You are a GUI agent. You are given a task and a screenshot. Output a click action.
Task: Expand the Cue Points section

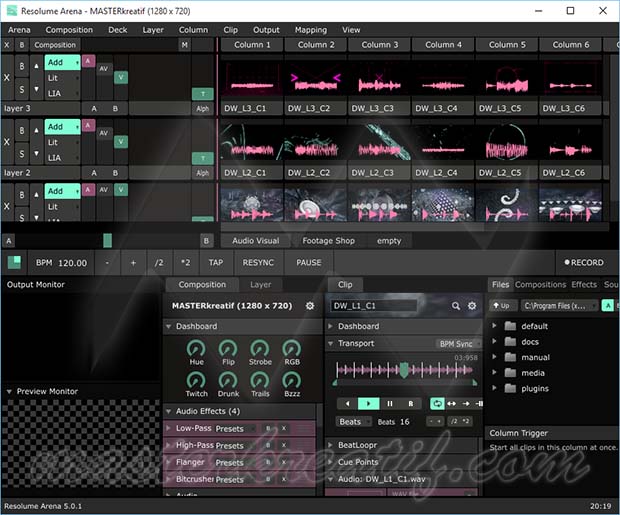(330, 462)
